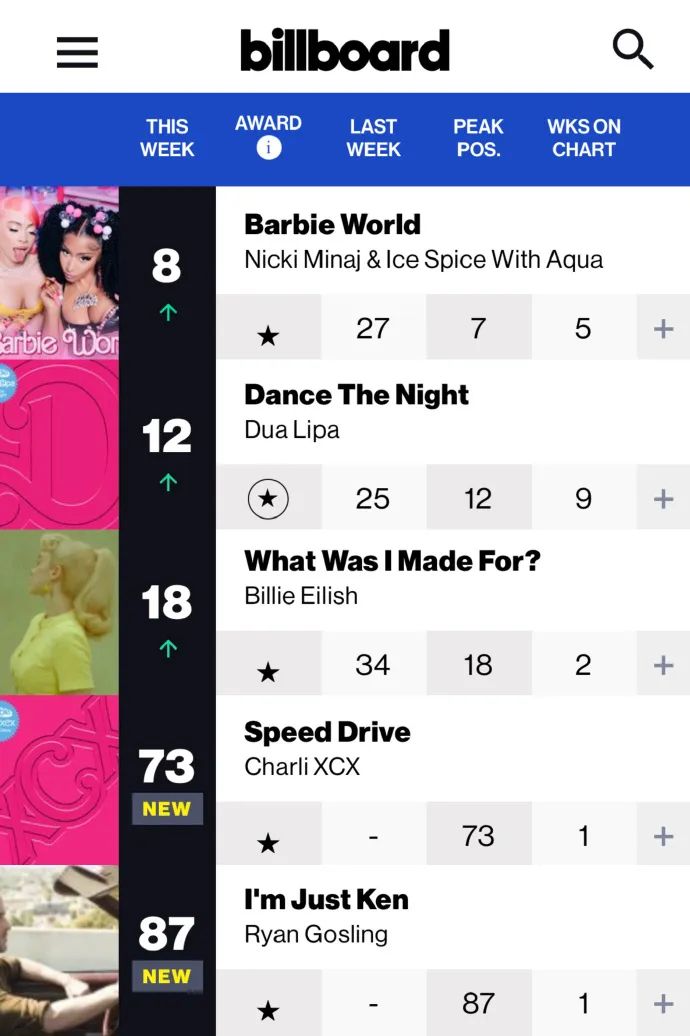690x1036 pixels.
Task: Click award star for What Was I Made For?
Action: [x=268, y=672]
